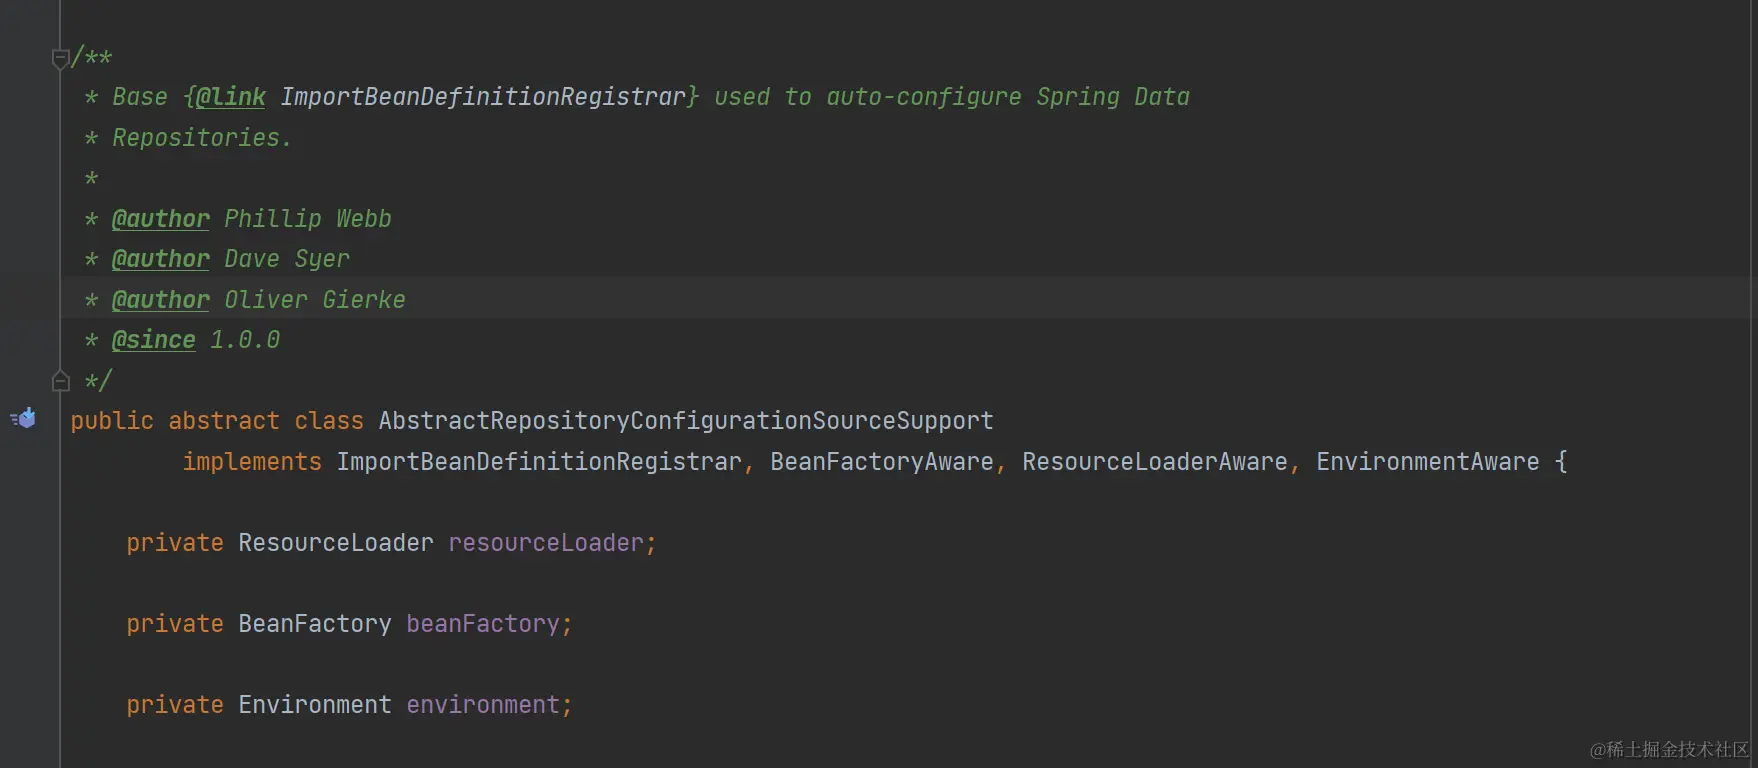Click the Environment field type
Image resolution: width=1758 pixels, height=768 pixels.
click(315, 705)
